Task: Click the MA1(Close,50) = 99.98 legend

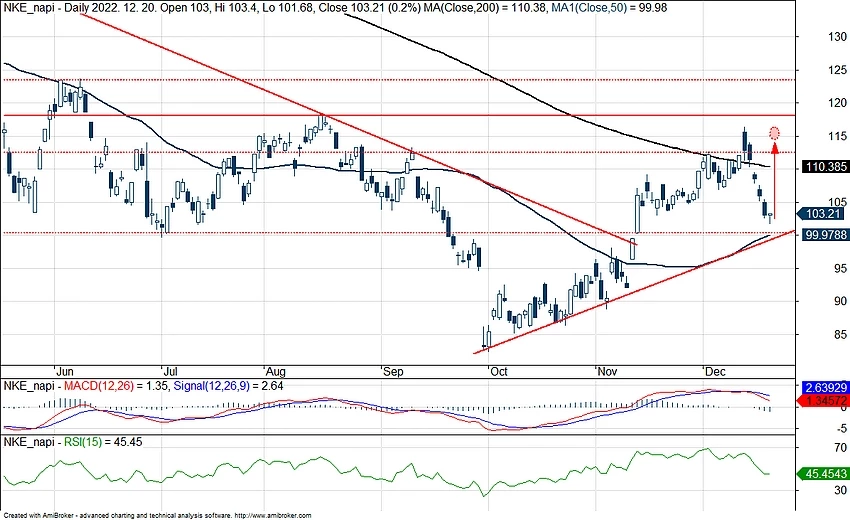Action: (x=609, y=8)
